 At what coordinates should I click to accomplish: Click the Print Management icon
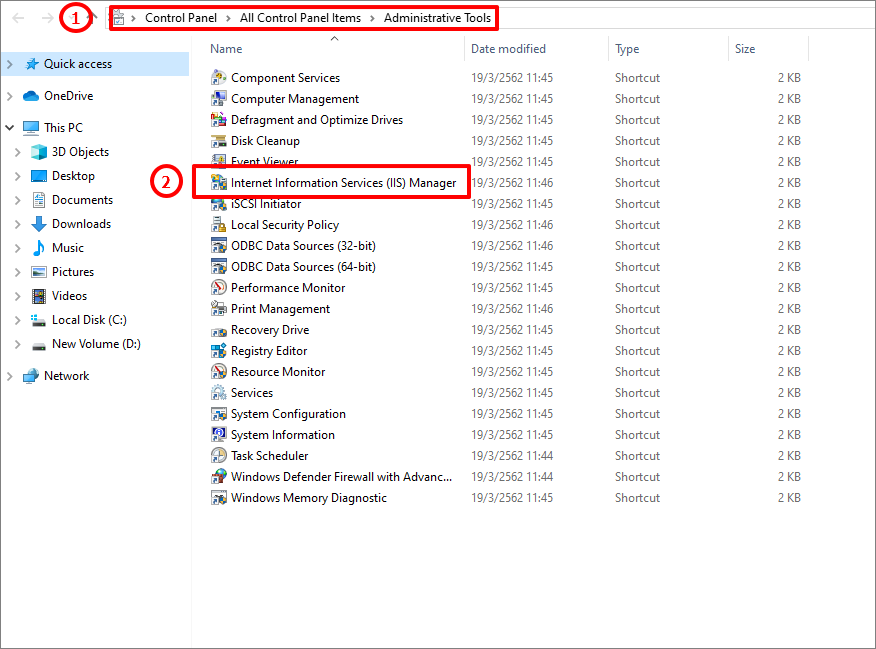pyautogui.click(x=218, y=309)
